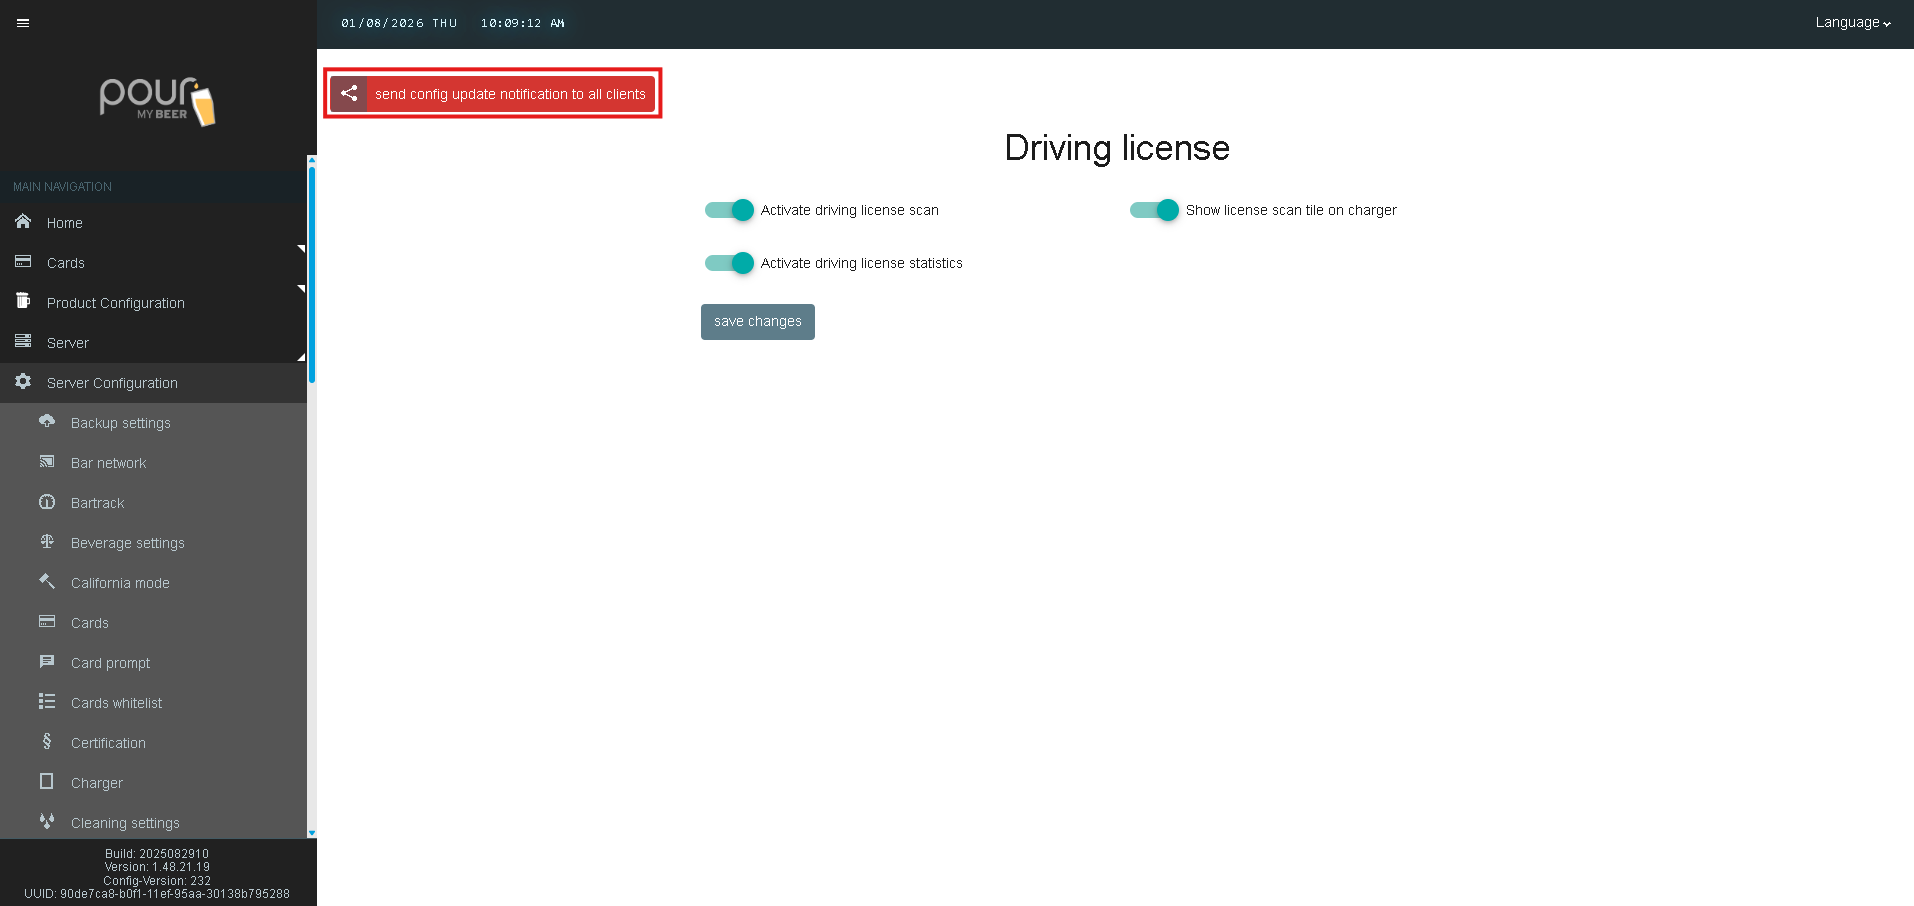Screen dimensions: 1914x906
Task: Turn off Activate driving license statistics
Action: 729,263
